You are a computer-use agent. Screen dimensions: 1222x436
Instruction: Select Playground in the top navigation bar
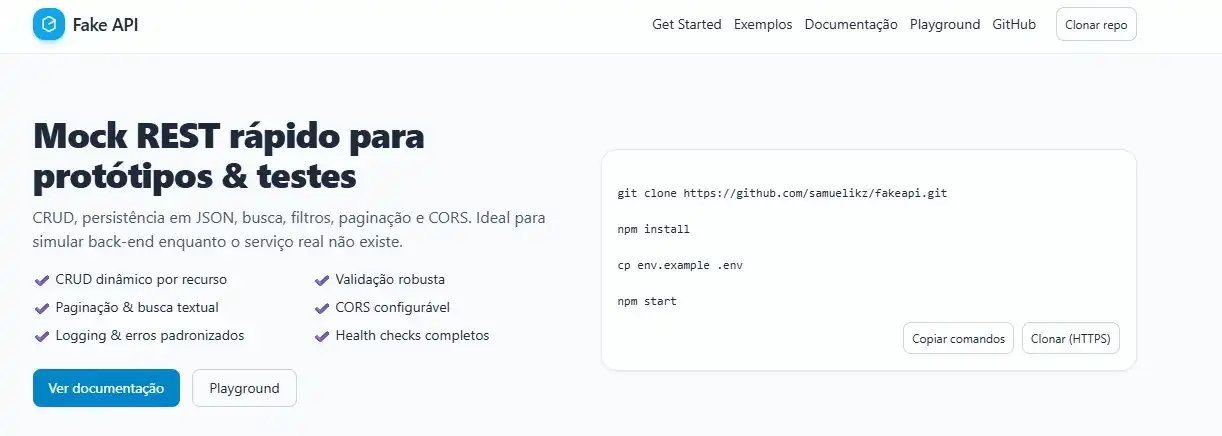click(944, 25)
